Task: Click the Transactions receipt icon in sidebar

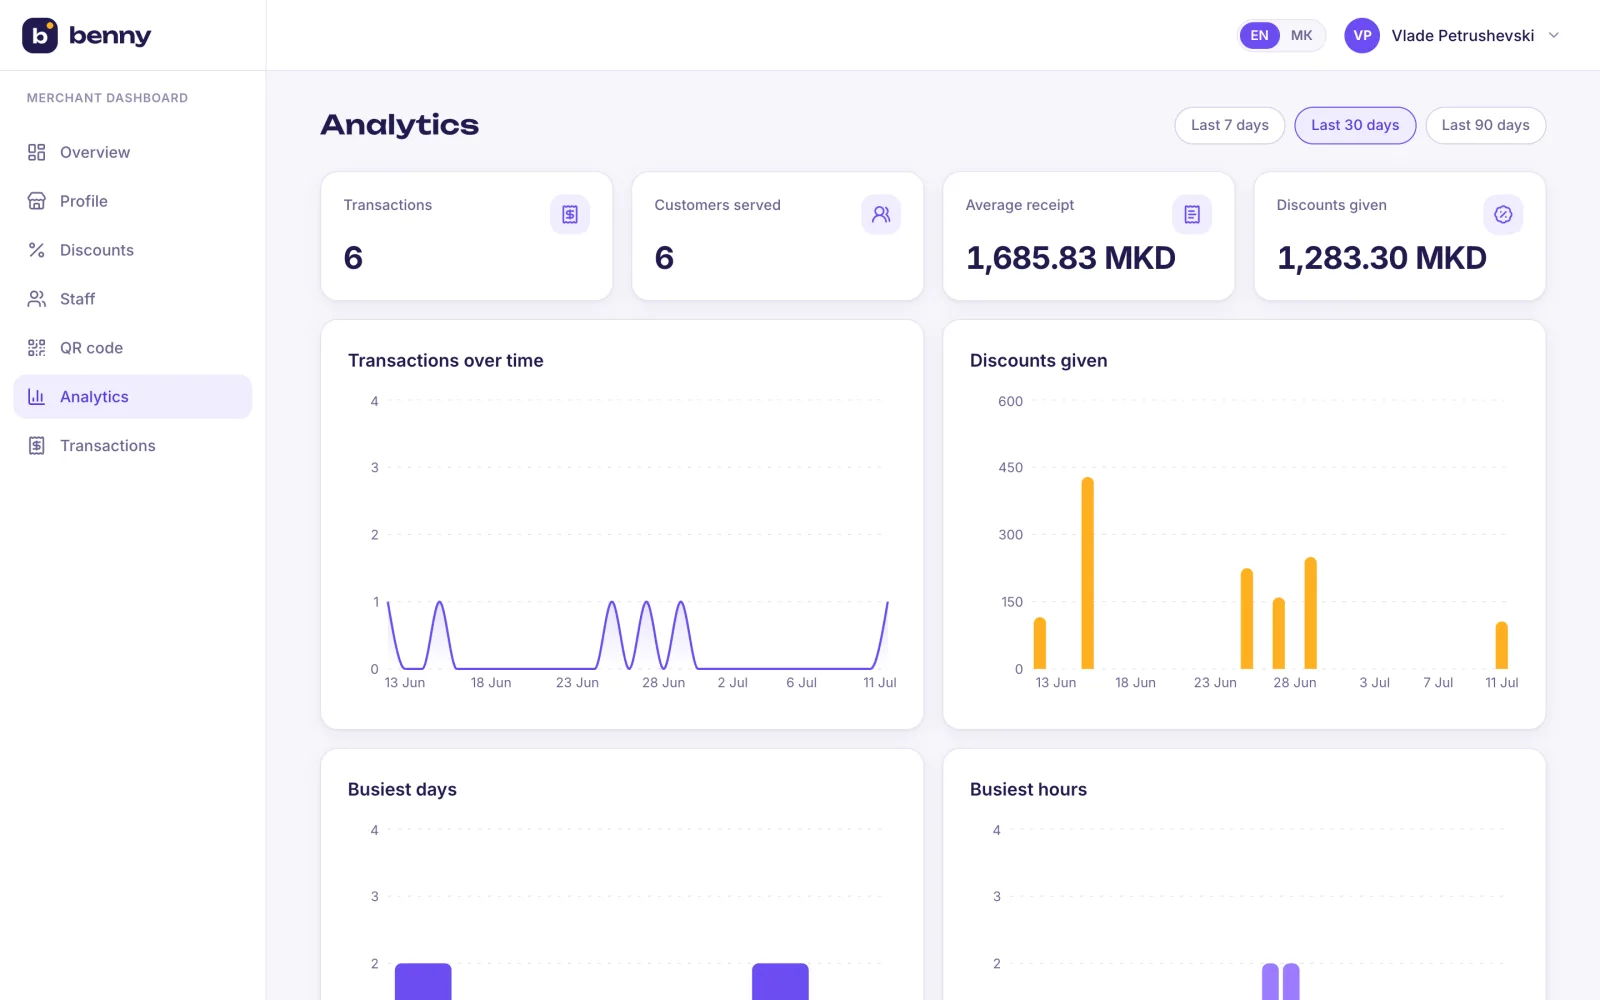Action: pos(37,446)
